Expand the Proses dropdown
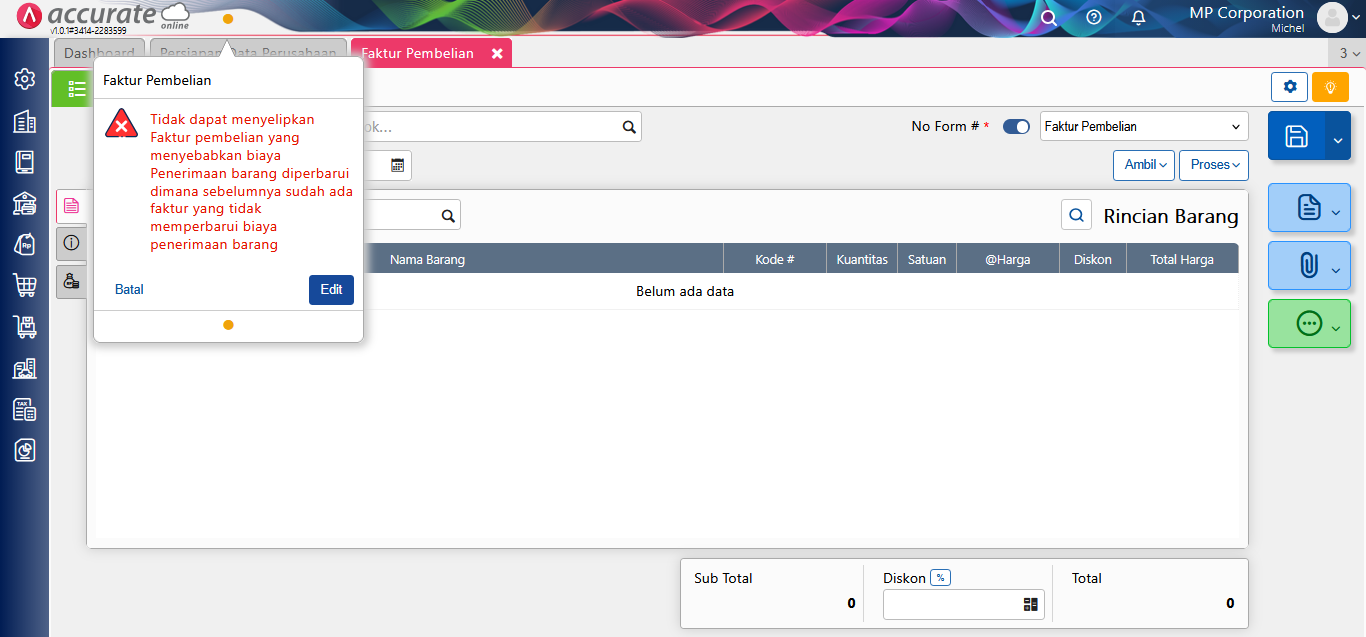 [1214, 165]
